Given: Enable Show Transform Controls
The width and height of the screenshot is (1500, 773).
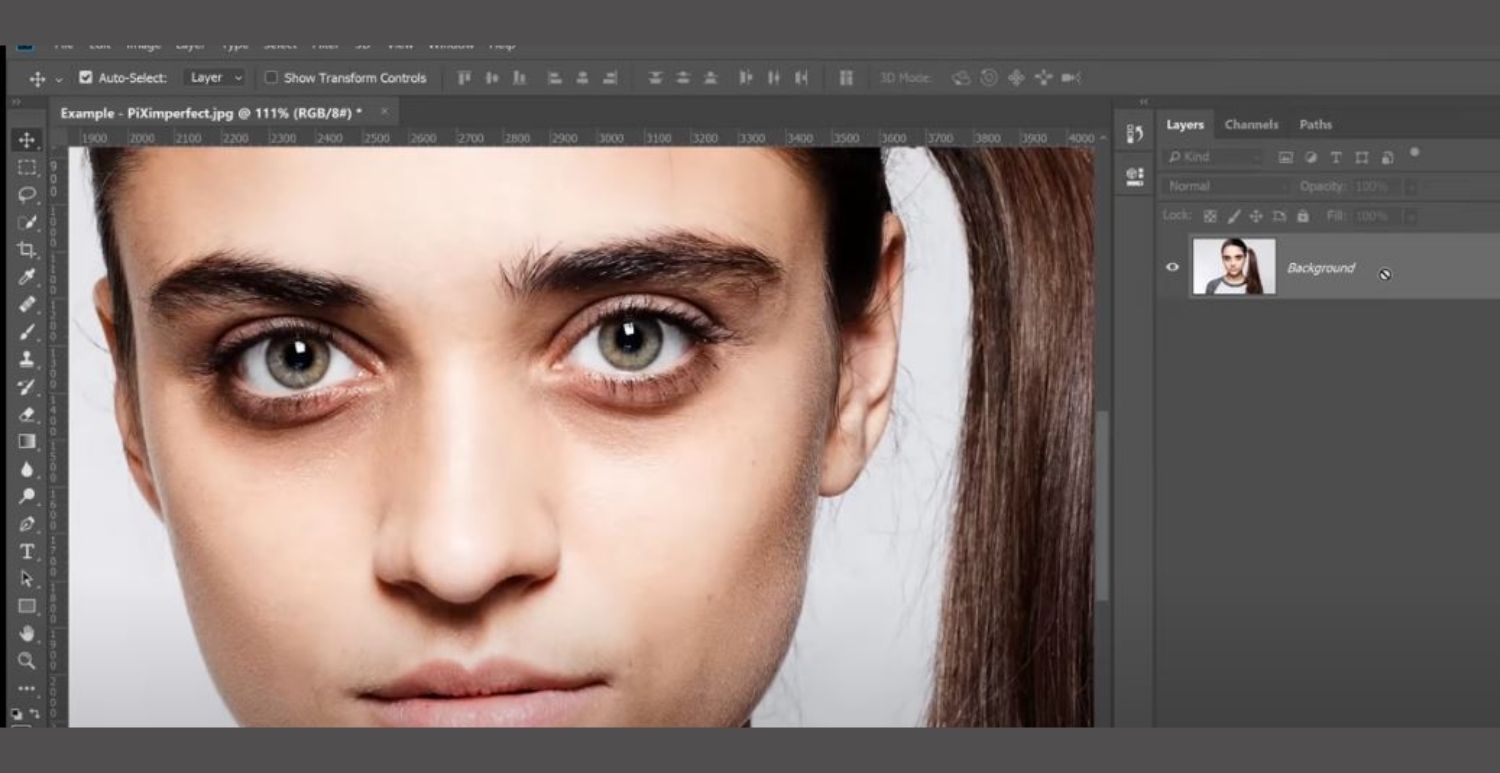Looking at the screenshot, I should [272, 78].
